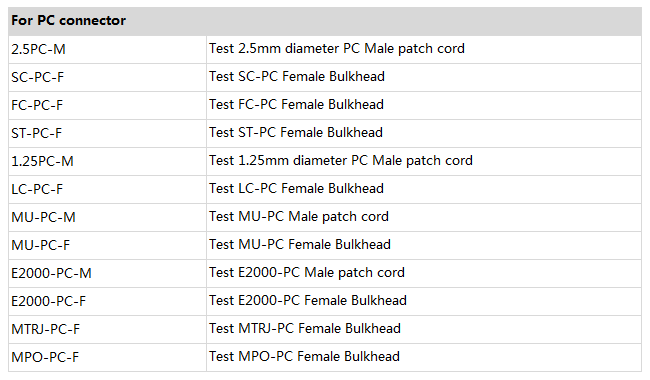
Task: Select the 1.25PC-M model cell
Action: (x=107, y=161)
